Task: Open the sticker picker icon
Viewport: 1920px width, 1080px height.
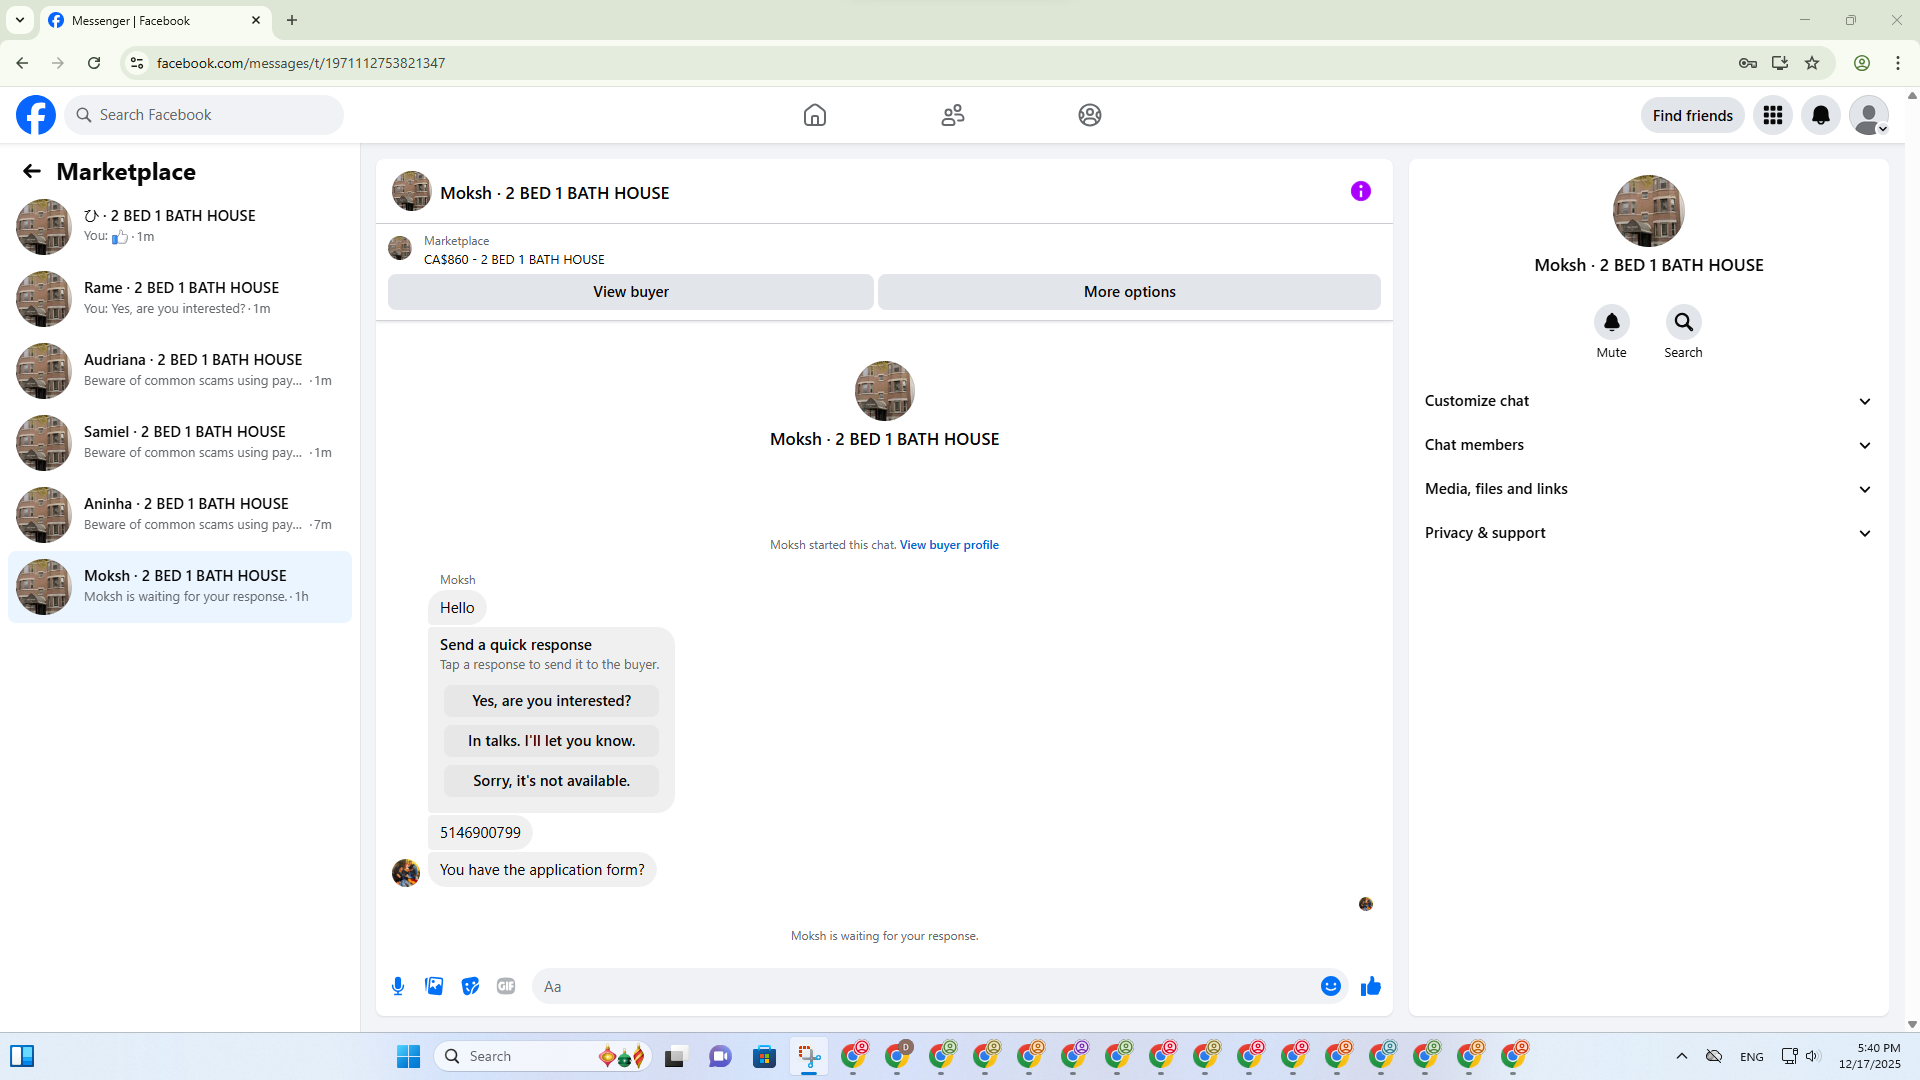Action: pyautogui.click(x=470, y=986)
